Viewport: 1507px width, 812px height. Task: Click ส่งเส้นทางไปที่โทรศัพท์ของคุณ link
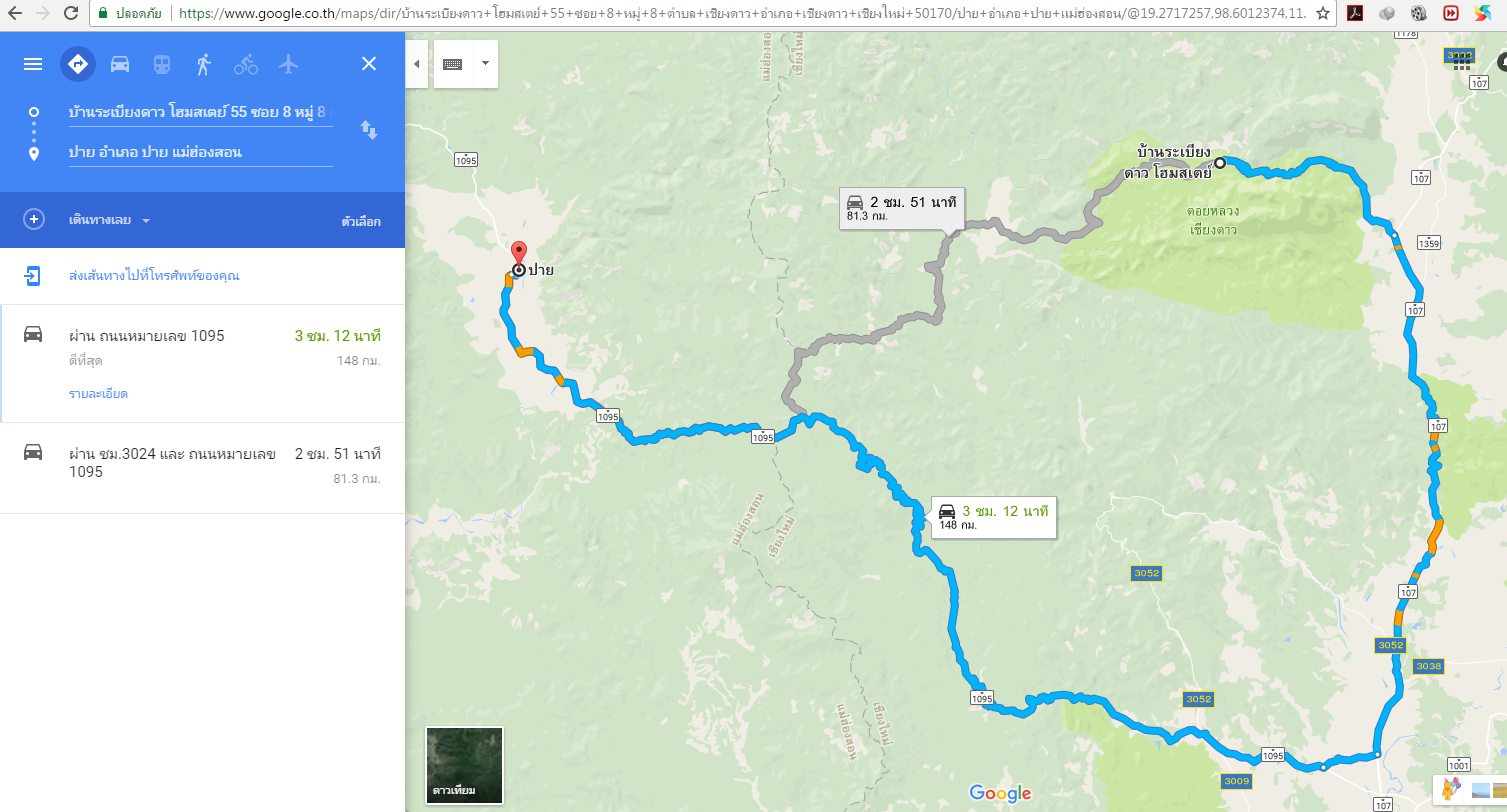coord(154,275)
